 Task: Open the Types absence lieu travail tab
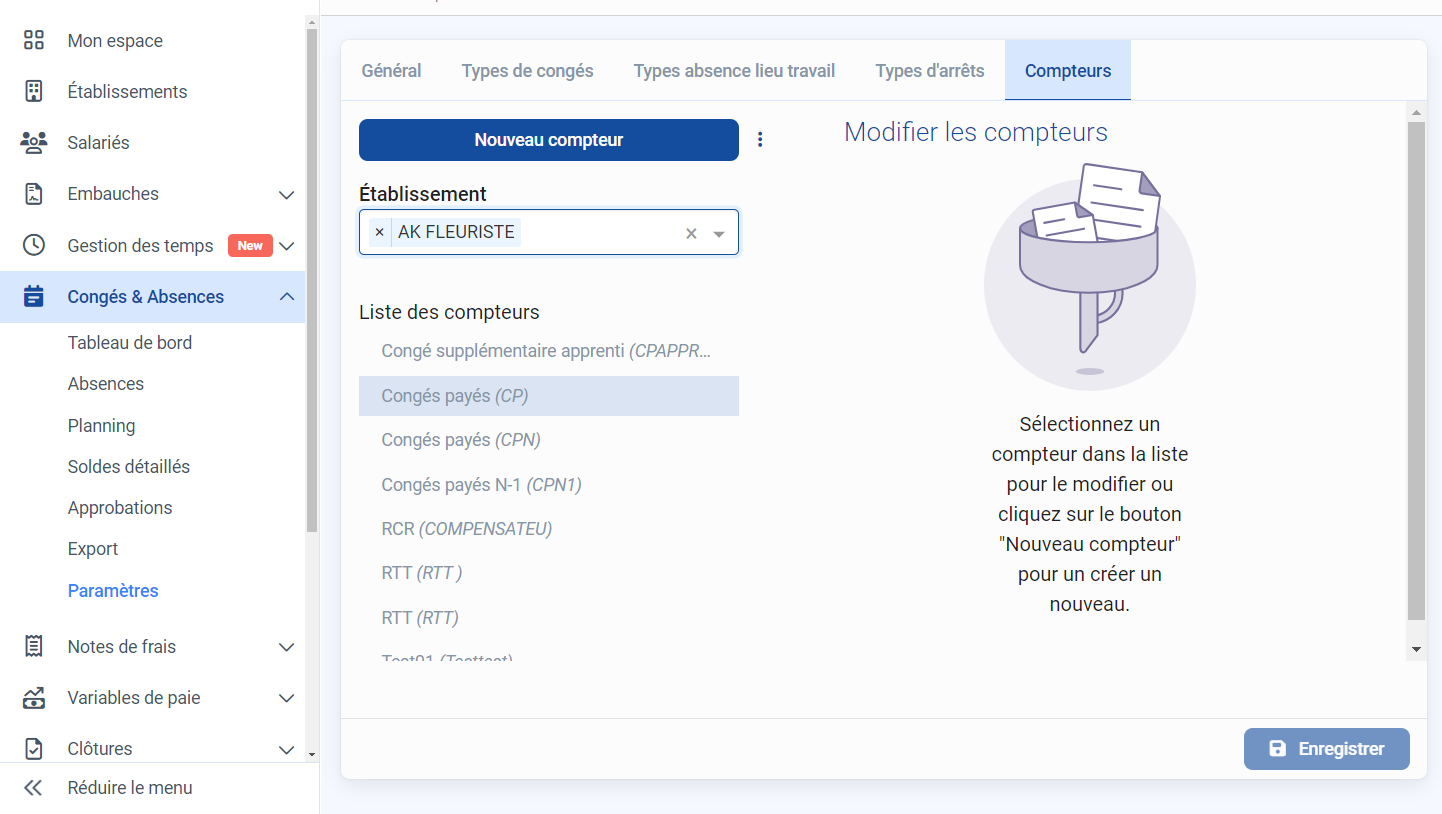tap(734, 71)
